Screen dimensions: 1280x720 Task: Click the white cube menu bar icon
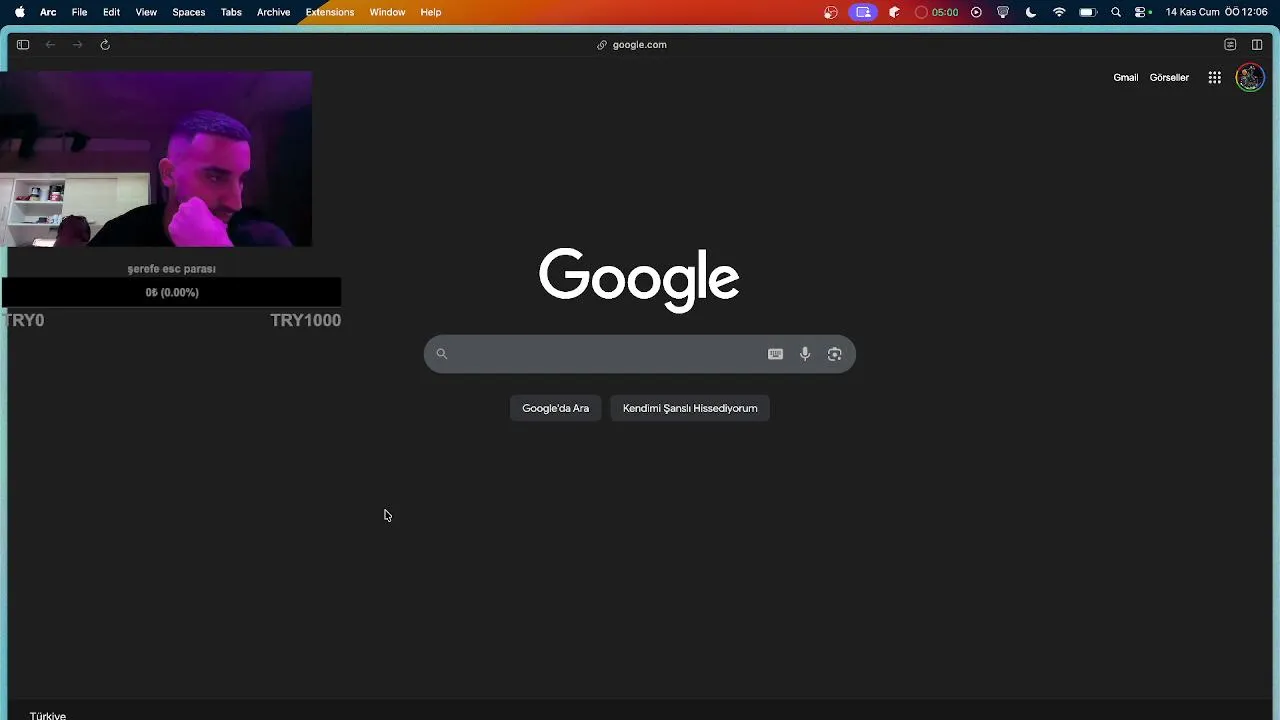pyautogui.click(x=894, y=12)
